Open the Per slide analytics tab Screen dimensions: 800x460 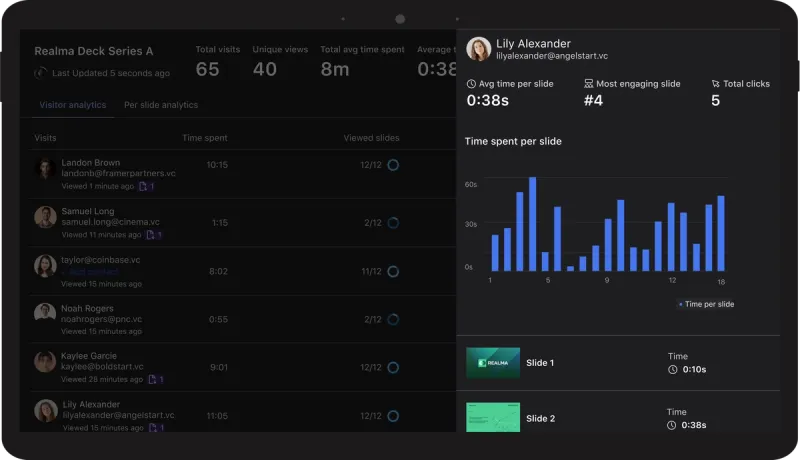point(161,105)
